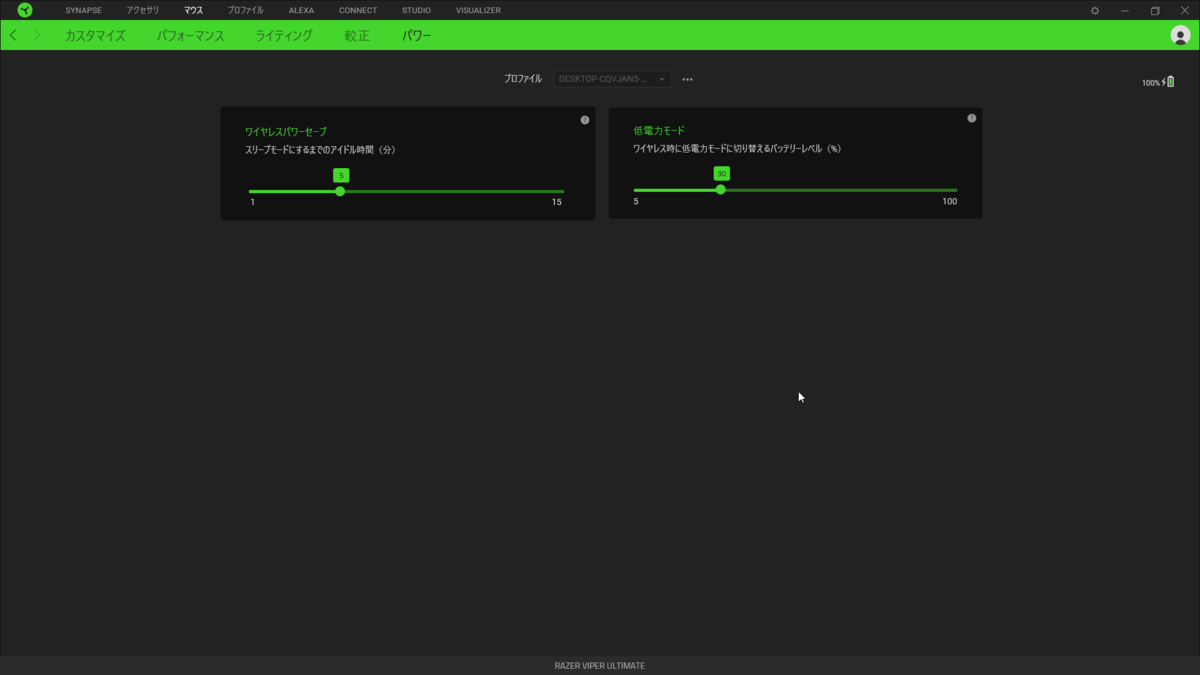Restore the Synapse window size
Viewport: 1200px width, 675px height.
(1155, 10)
